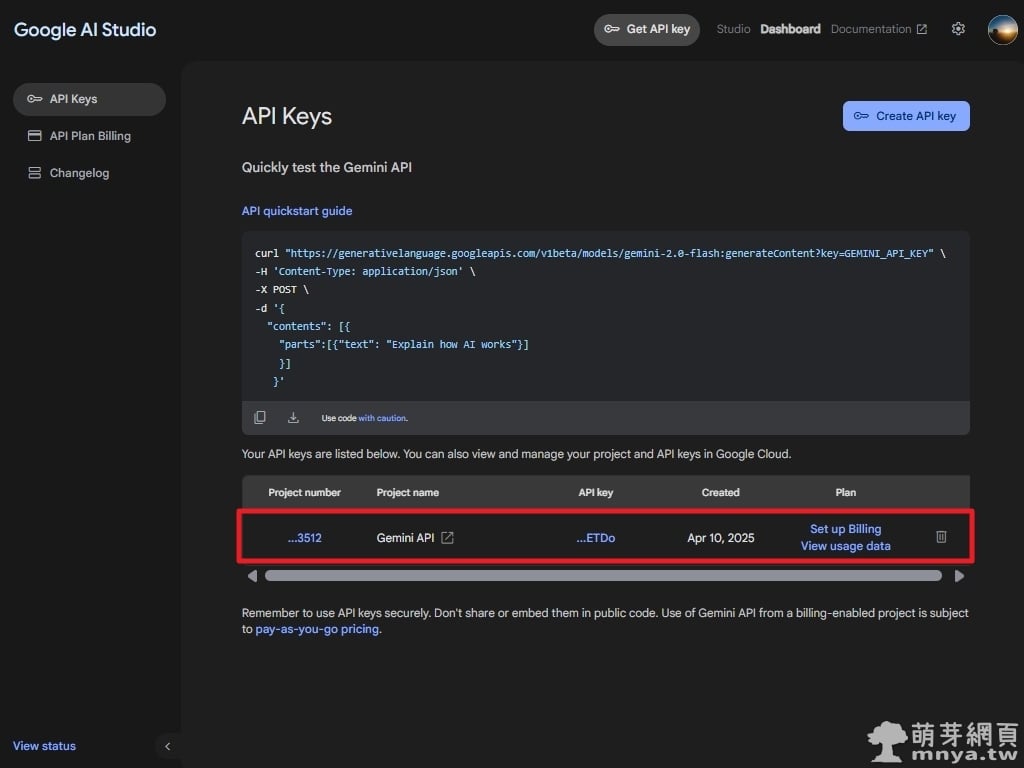Image resolution: width=1024 pixels, height=768 pixels.
Task: Open the API quickstart guide link
Action: click(x=297, y=211)
